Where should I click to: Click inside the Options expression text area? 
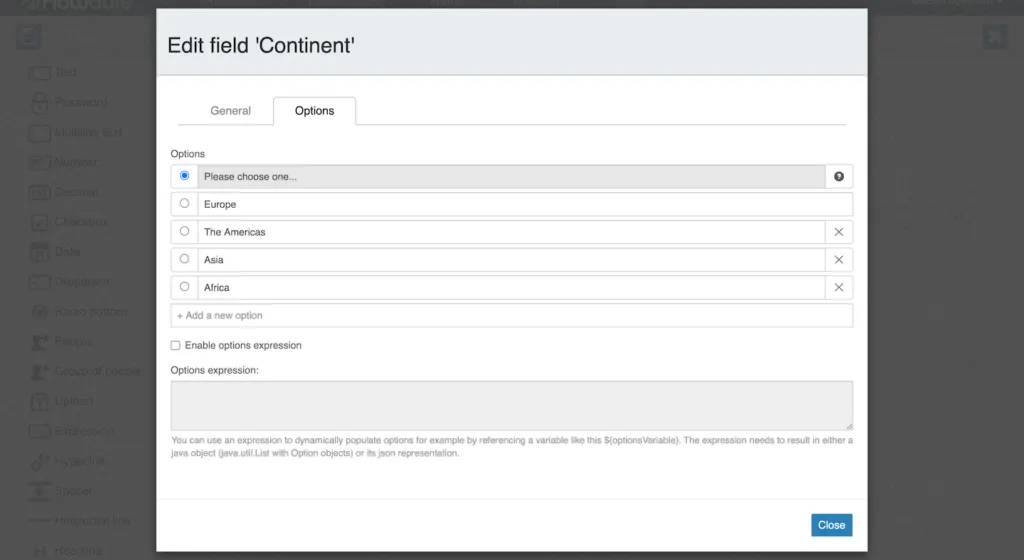[x=511, y=405]
